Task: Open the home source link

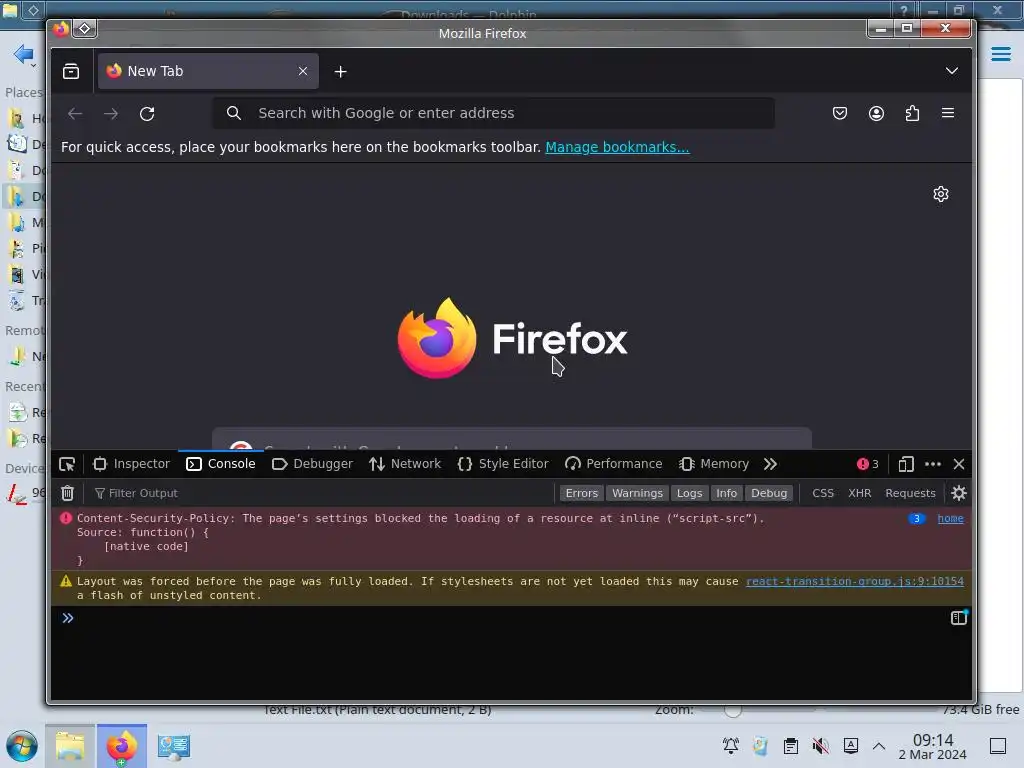Action: (950, 519)
